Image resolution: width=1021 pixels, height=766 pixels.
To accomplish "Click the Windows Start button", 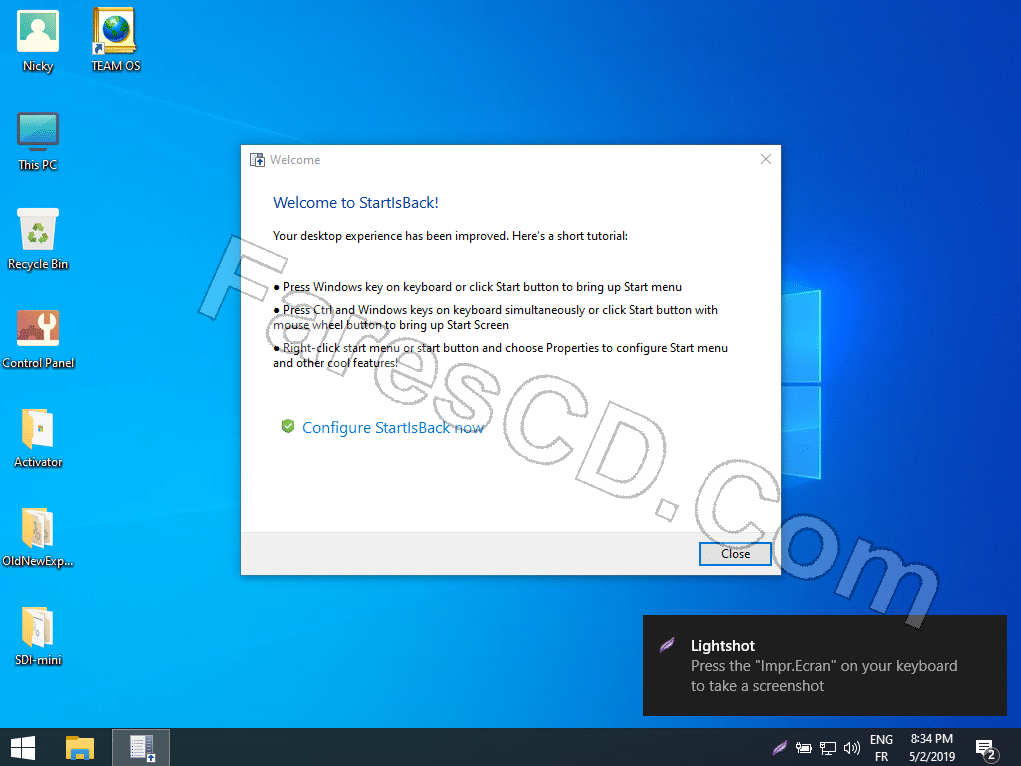I will [x=23, y=748].
